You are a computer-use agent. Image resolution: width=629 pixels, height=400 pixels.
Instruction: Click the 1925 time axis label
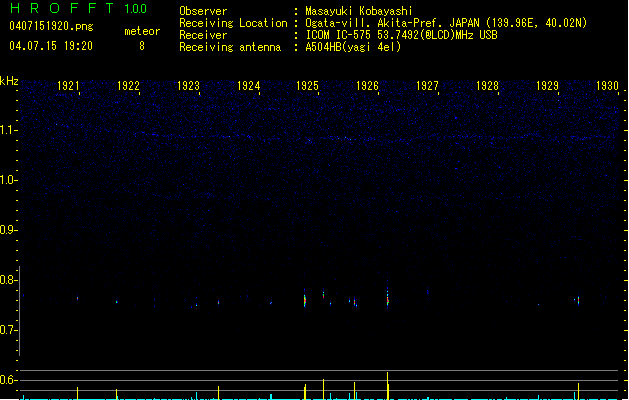(307, 86)
